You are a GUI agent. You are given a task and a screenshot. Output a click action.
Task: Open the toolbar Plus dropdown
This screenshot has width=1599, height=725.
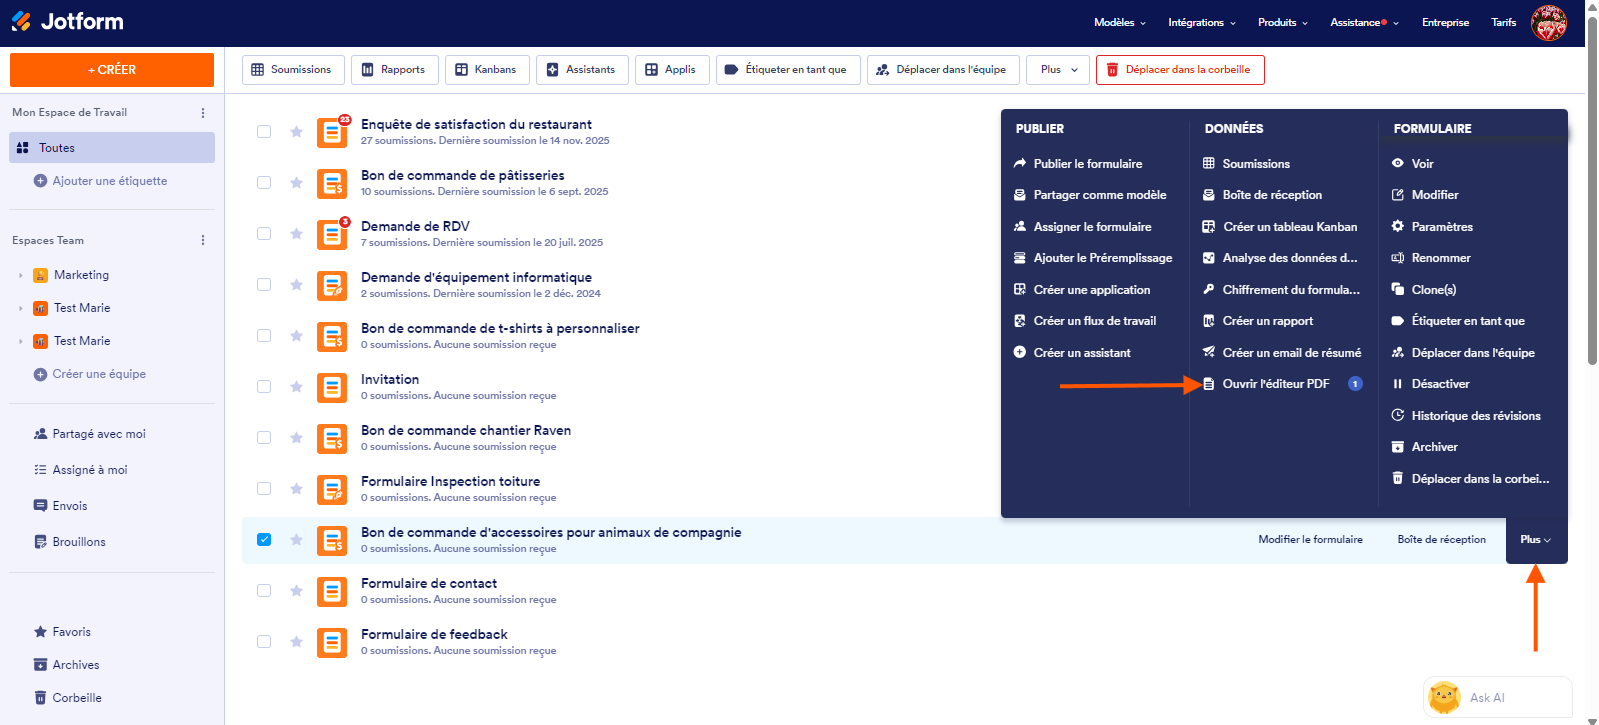coord(1058,70)
